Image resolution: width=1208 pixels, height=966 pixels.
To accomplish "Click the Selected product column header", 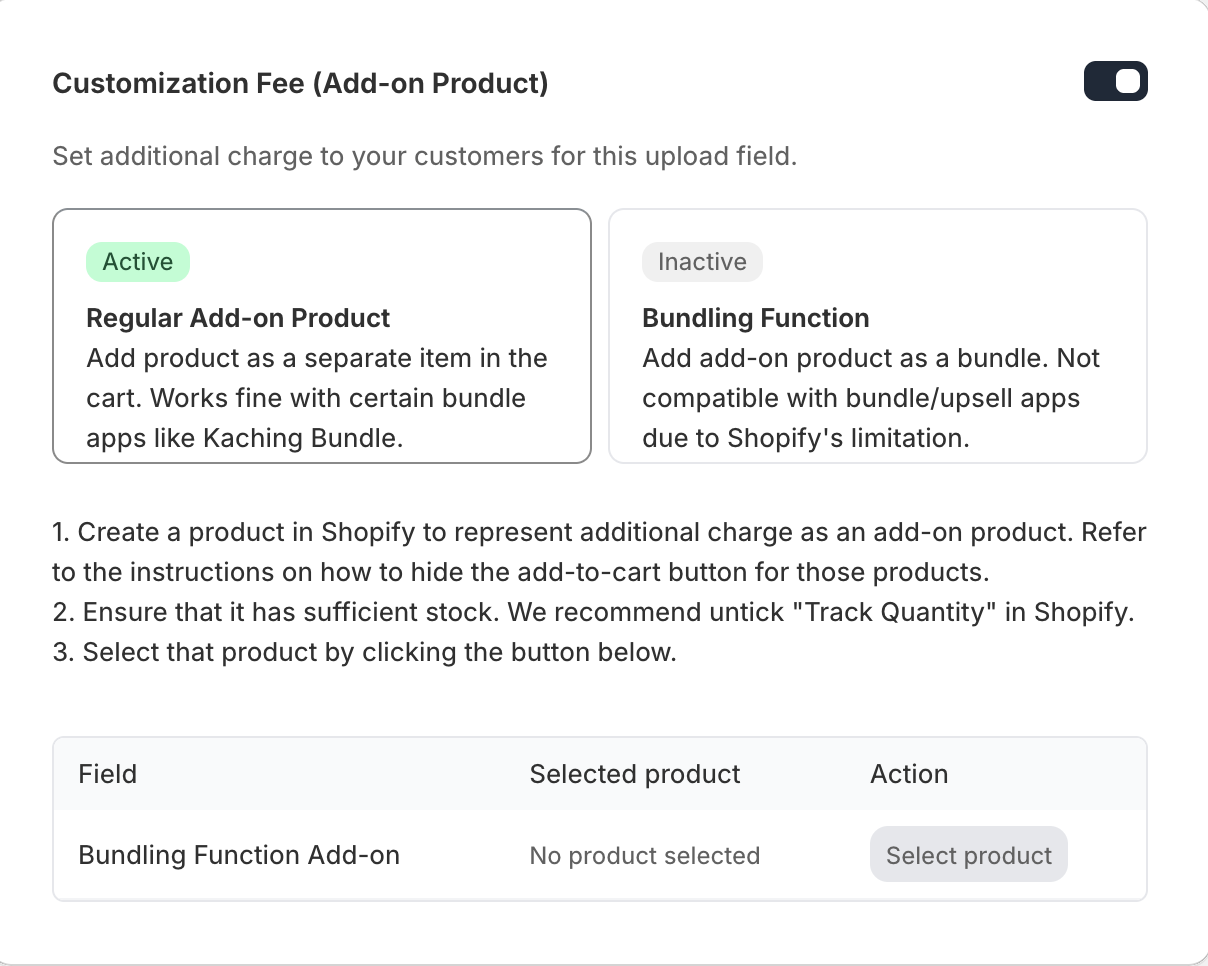I will click(635, 774).
